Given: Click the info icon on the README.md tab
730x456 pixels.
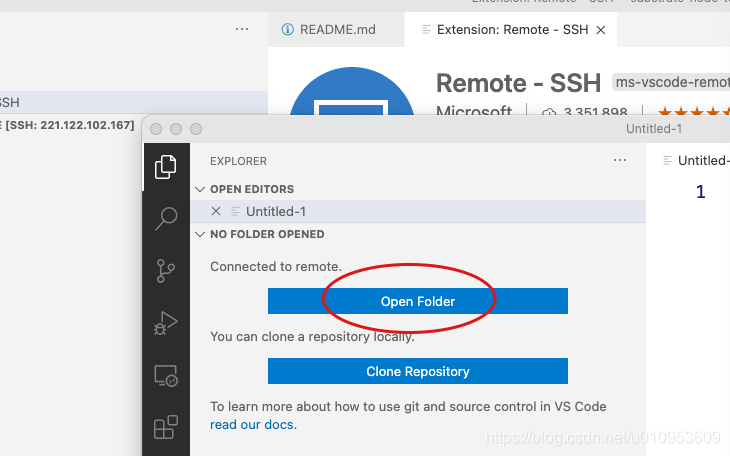Looking at the screenshot, I should click(x=288, y=29).
